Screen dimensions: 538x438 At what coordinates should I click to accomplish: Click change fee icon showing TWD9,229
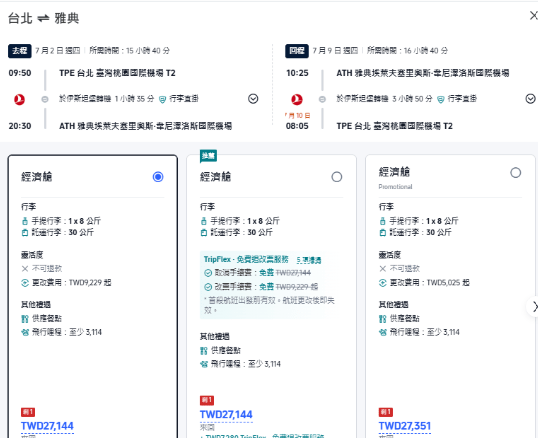click(25, 283)
